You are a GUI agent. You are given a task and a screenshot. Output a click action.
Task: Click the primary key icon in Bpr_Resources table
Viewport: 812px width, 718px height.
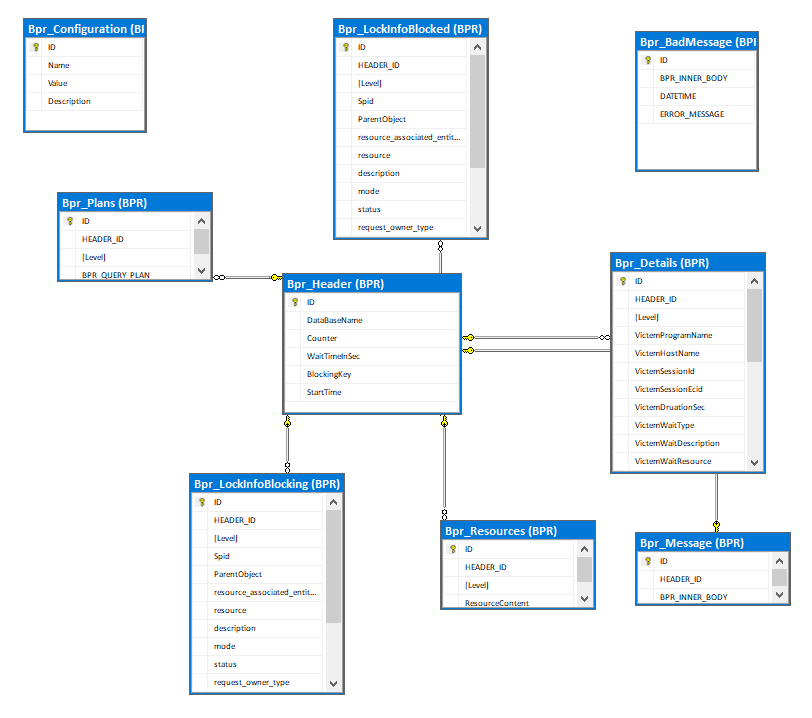(453, 549)
